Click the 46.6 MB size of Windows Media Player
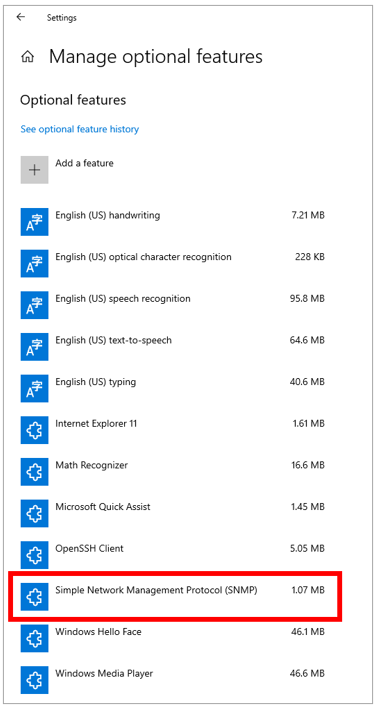Screen dimensions: 377x709 (x=307, y=673)
